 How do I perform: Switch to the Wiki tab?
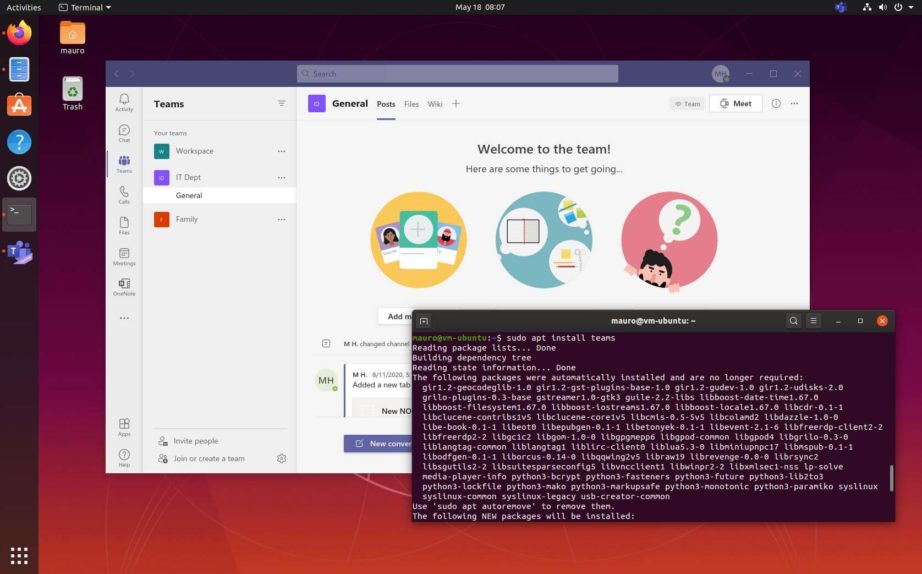point(435,104)
